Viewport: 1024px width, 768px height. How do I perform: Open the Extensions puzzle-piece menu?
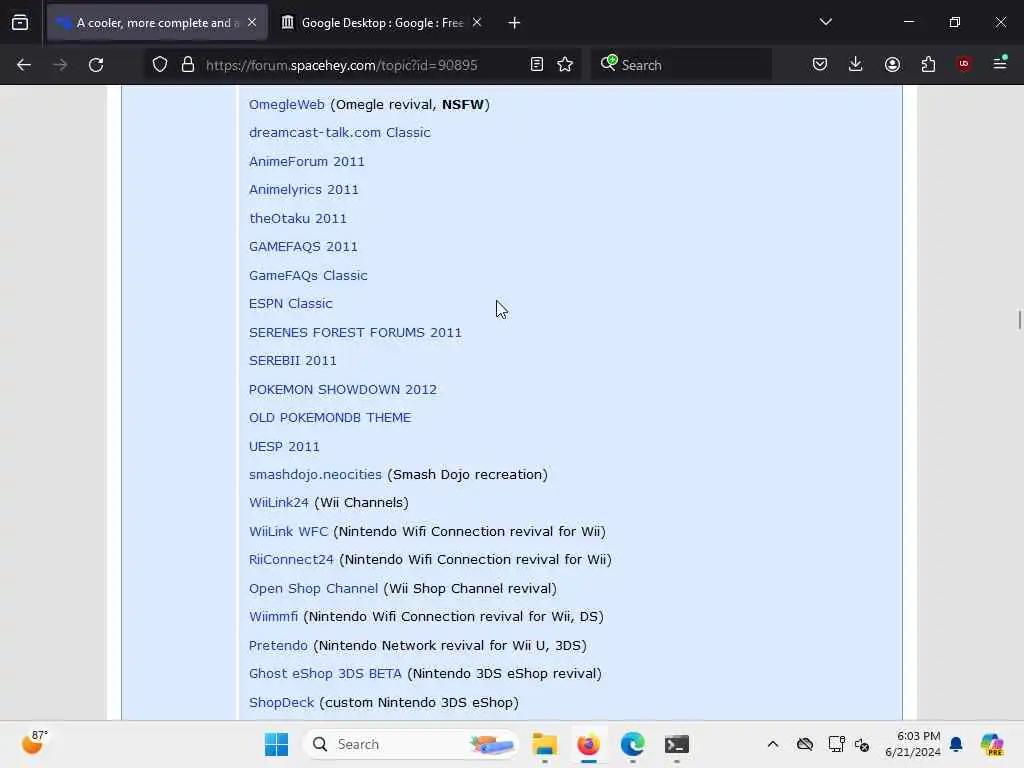(928, 65)
